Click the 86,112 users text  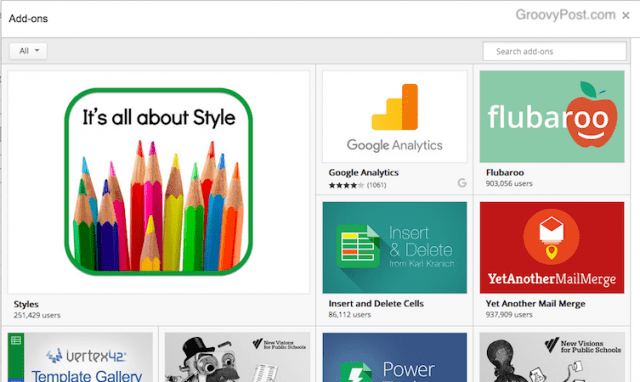point(350,315)
